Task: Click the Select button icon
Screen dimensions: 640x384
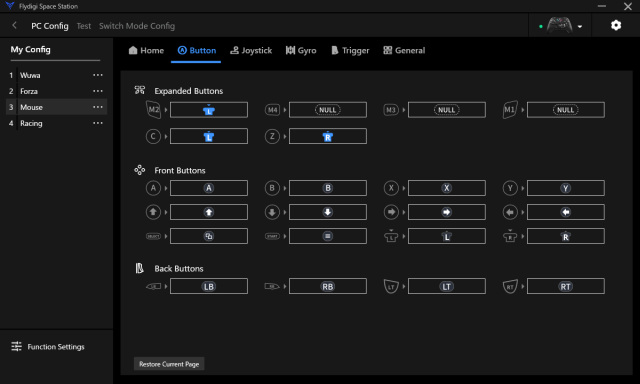Action: point(153,236)
